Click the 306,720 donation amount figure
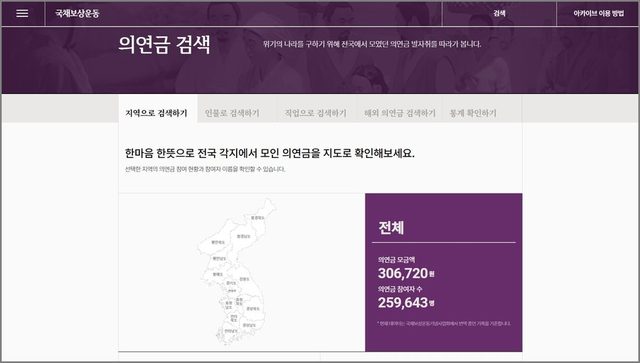 tap(403, 273)
